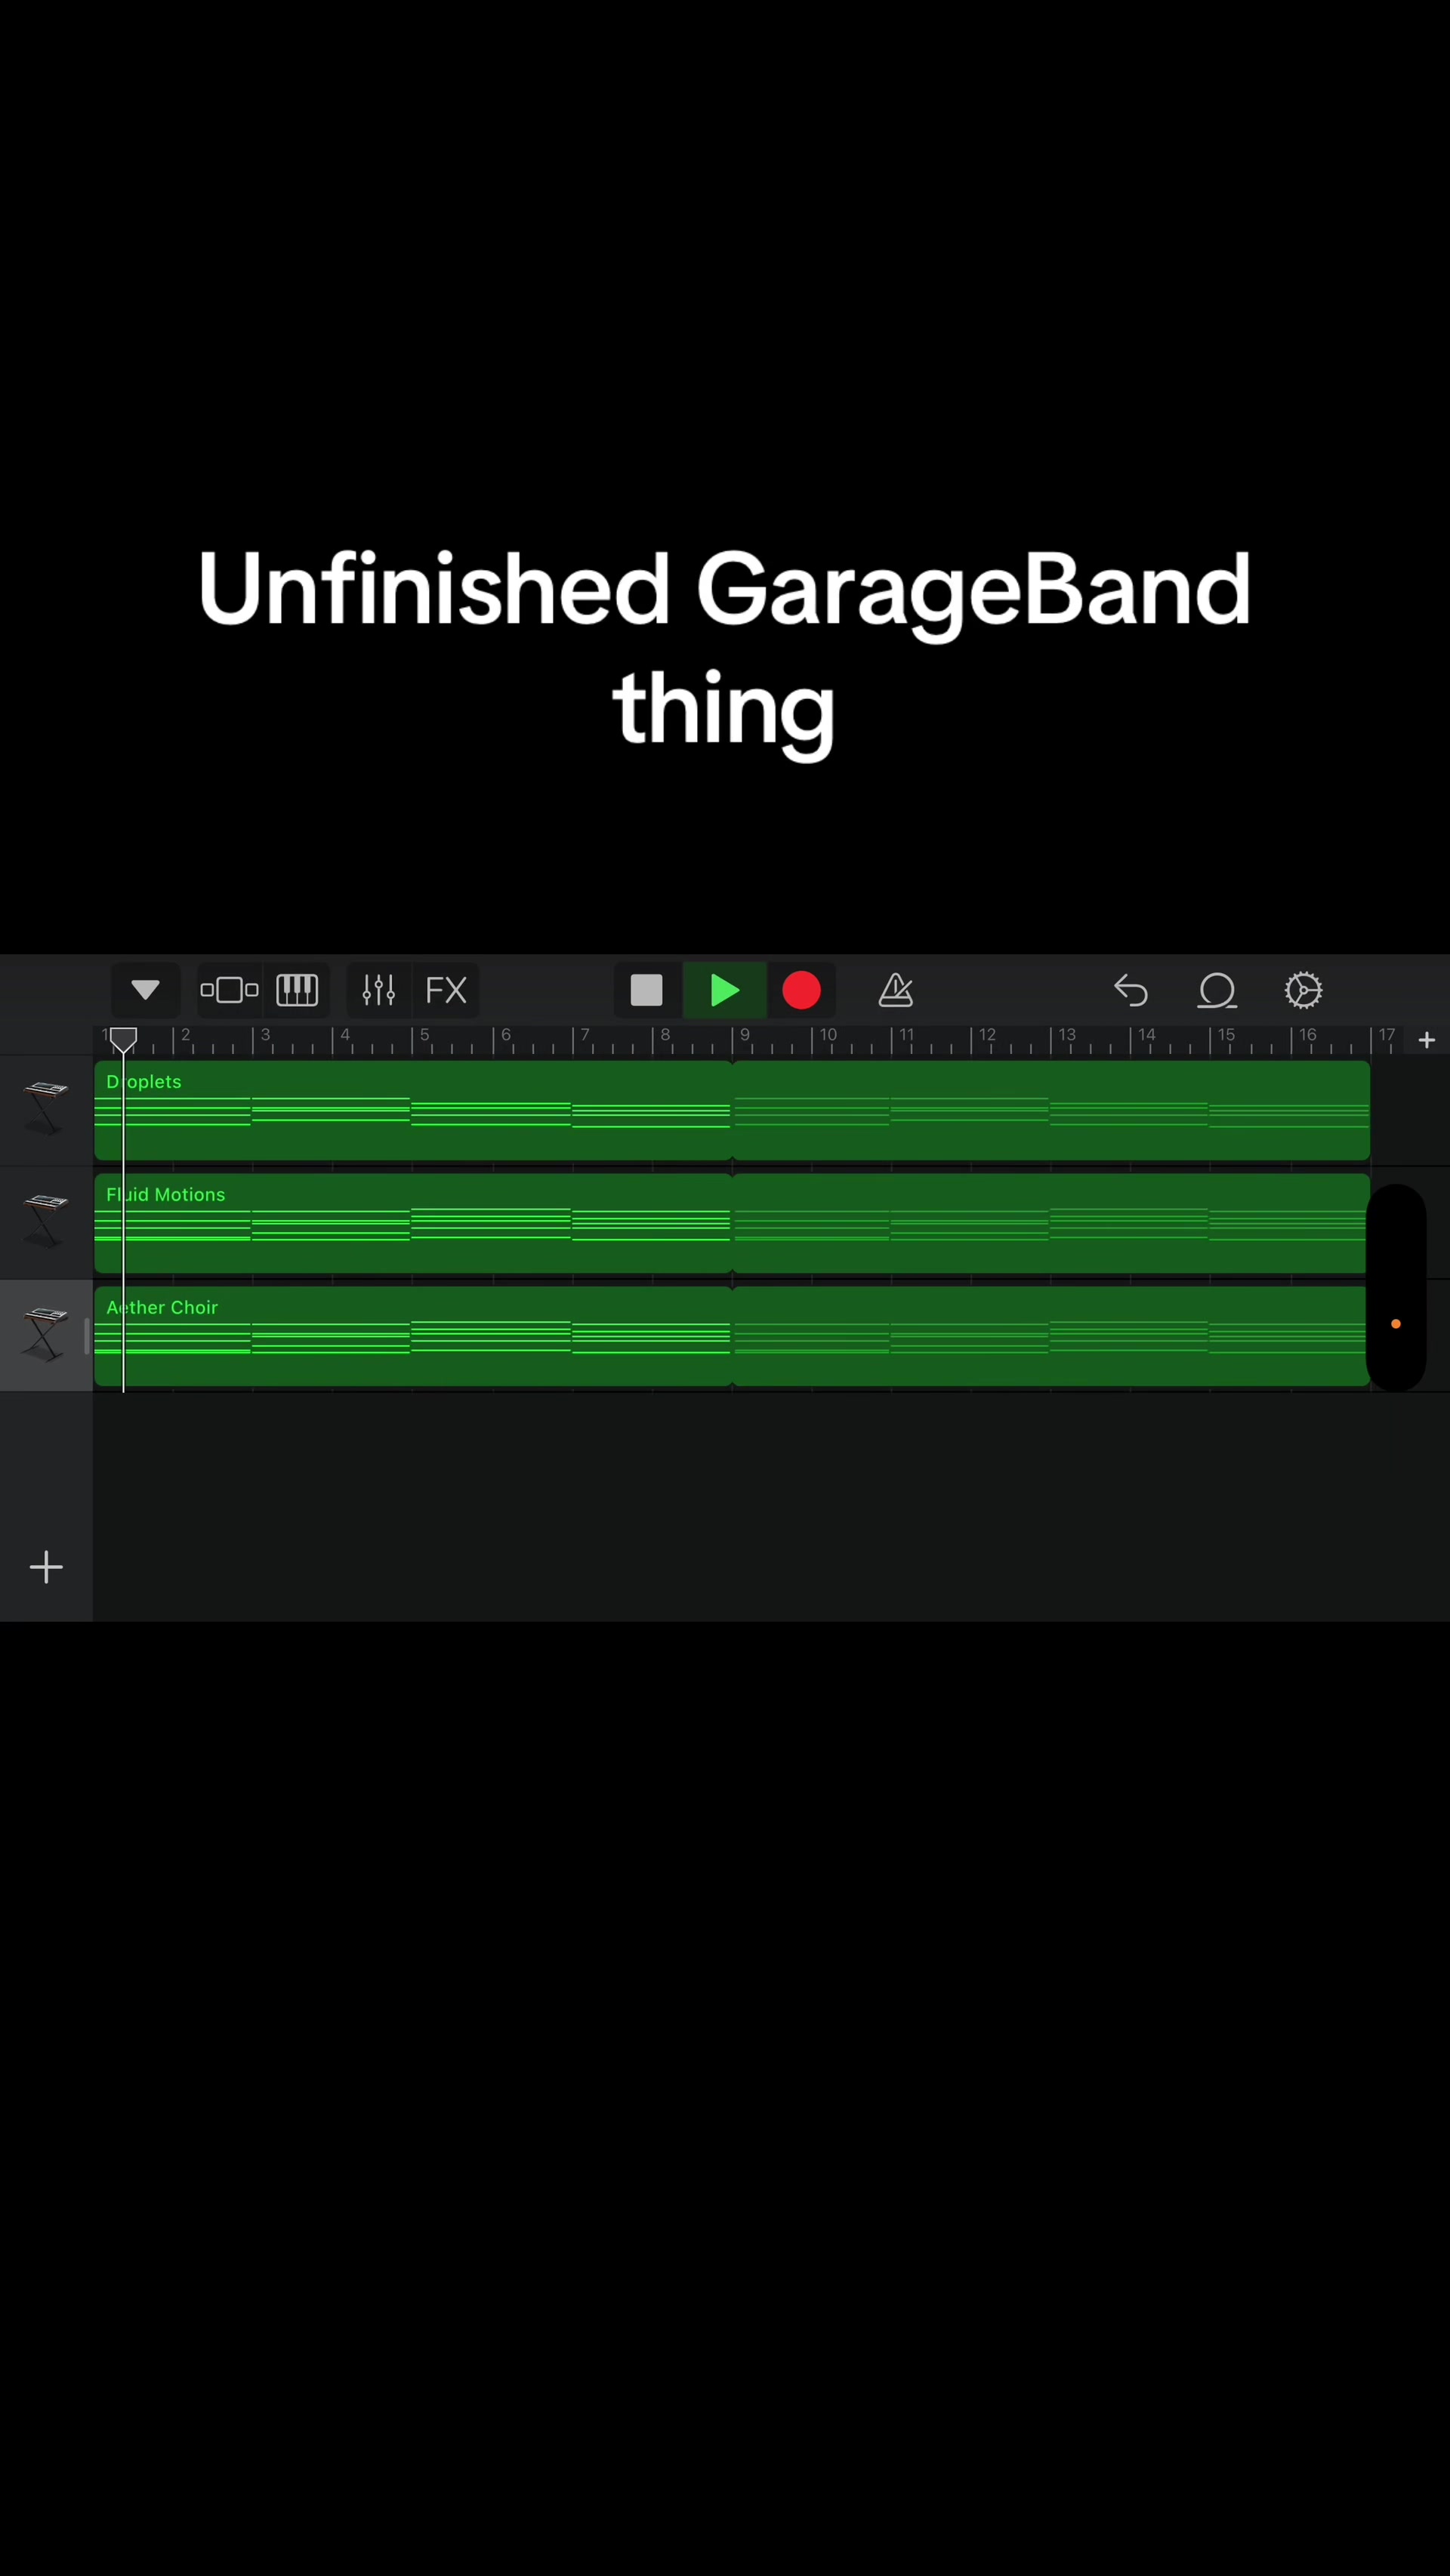
Task: Stop playback with the square button
Action: (x=647, y=990)
